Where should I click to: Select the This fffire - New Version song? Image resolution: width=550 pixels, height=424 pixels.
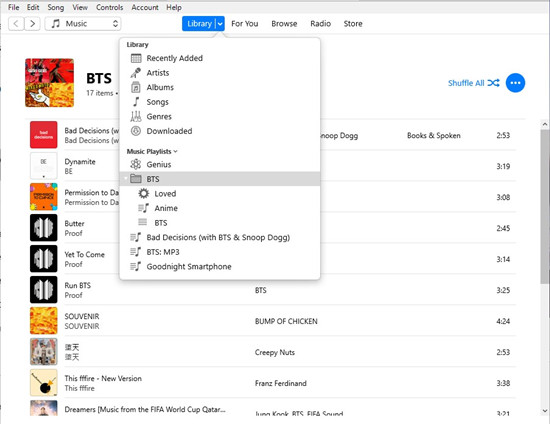[103, 378]
